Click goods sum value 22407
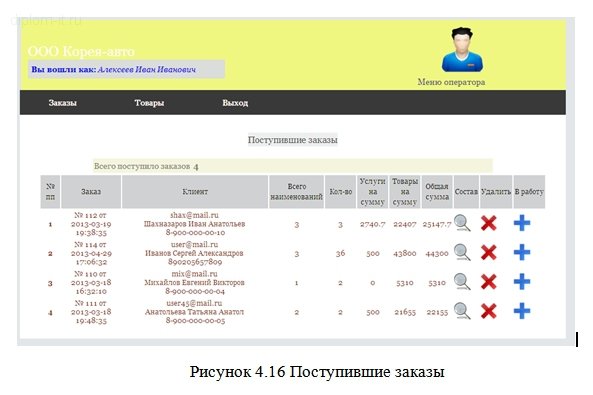The width and height of the screenshot is (593, 395). [405, 224]
